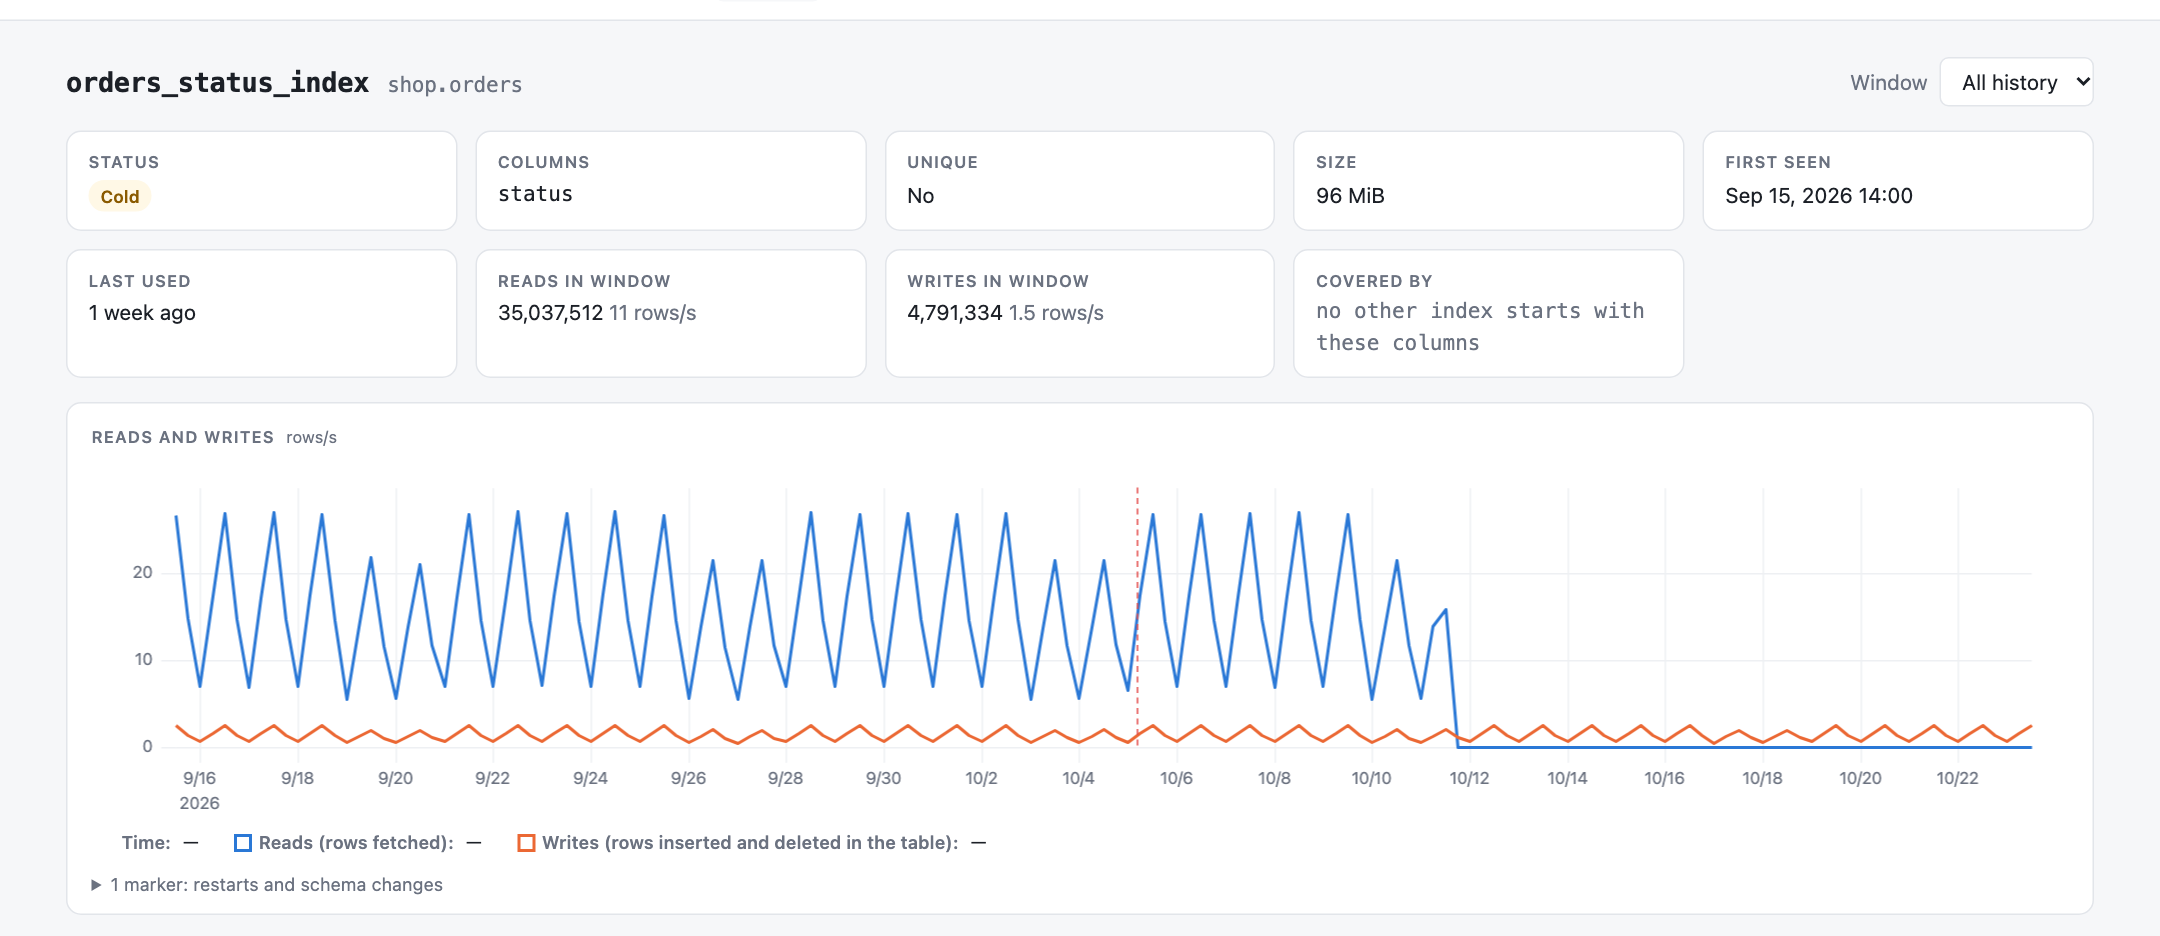This screenshot has height=936, width=2160.
Task: Click the 10/4 x-axis date label
Action: [1078, 778]
